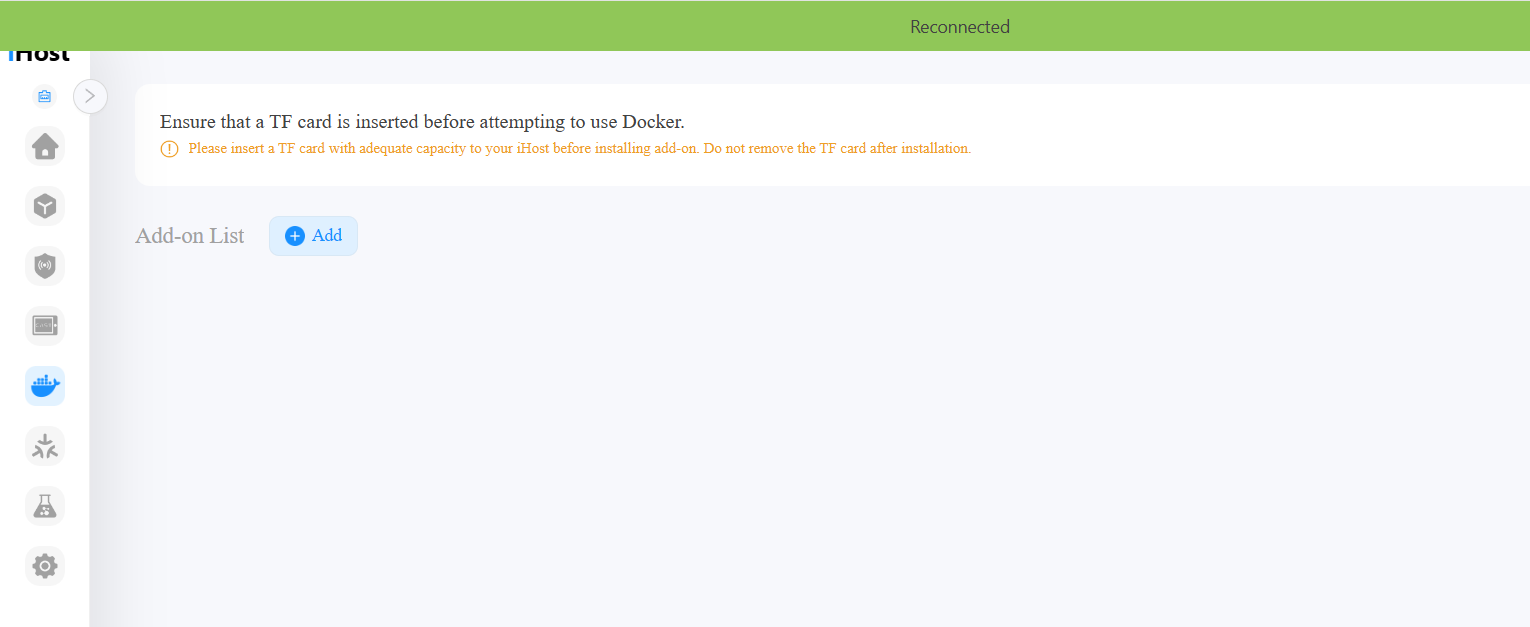The width and height of the screenshot is (1530, 627).
Task: Click the Add button beside Add-on List
Action: [x=313, y=236]
